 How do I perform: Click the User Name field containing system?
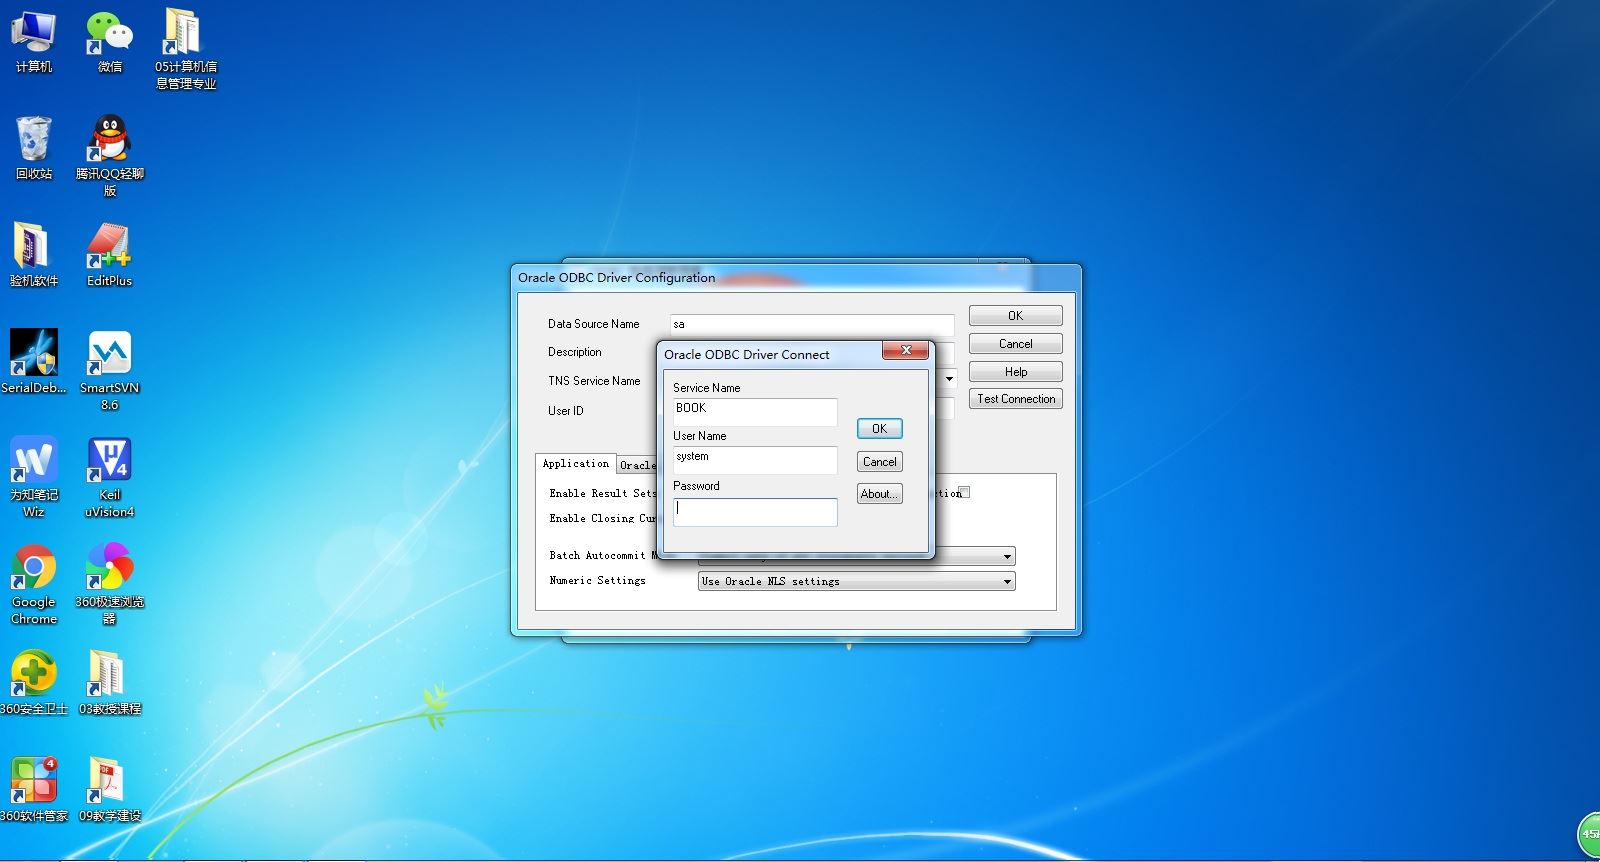(755, 460)
